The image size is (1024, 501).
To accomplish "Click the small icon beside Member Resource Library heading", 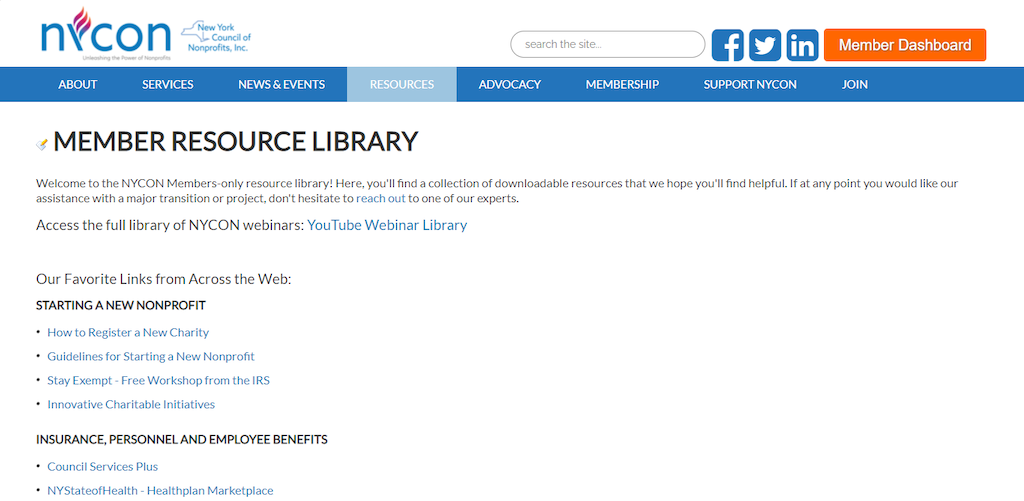I will tap(42, 144).
